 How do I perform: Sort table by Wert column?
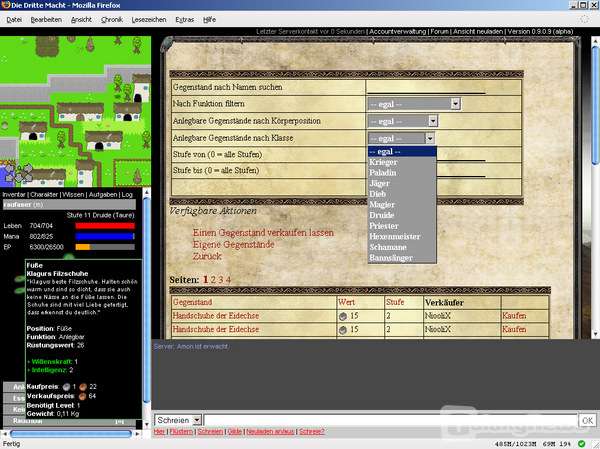(x=346, y=302)
